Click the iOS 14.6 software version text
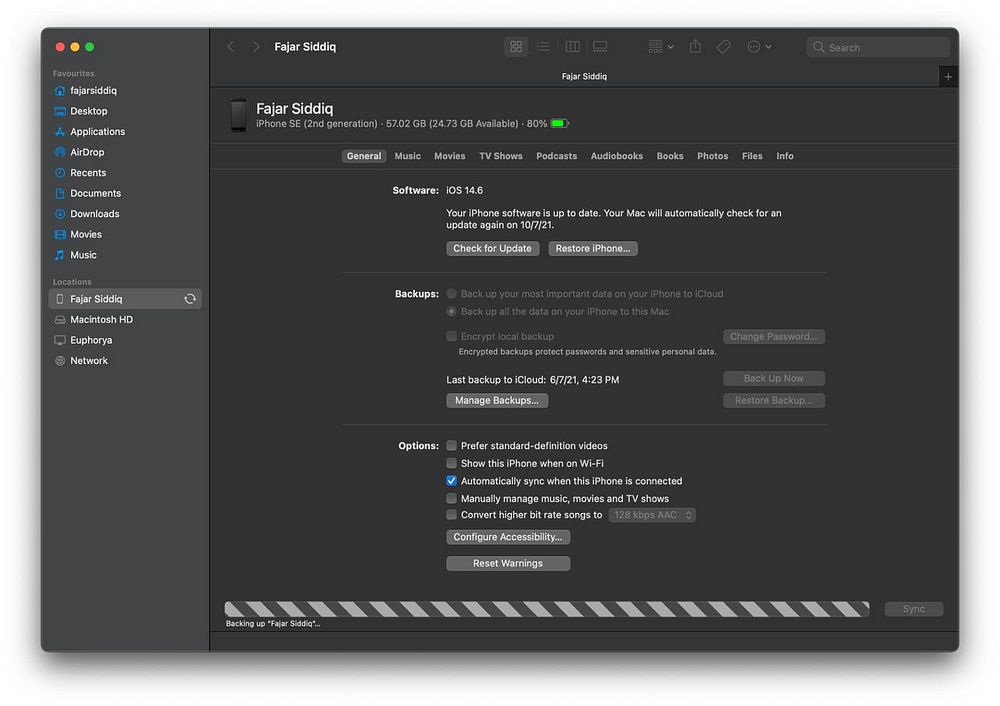Image resolution: width=1000 pixels, height=706 pixels. pos(464,191)
